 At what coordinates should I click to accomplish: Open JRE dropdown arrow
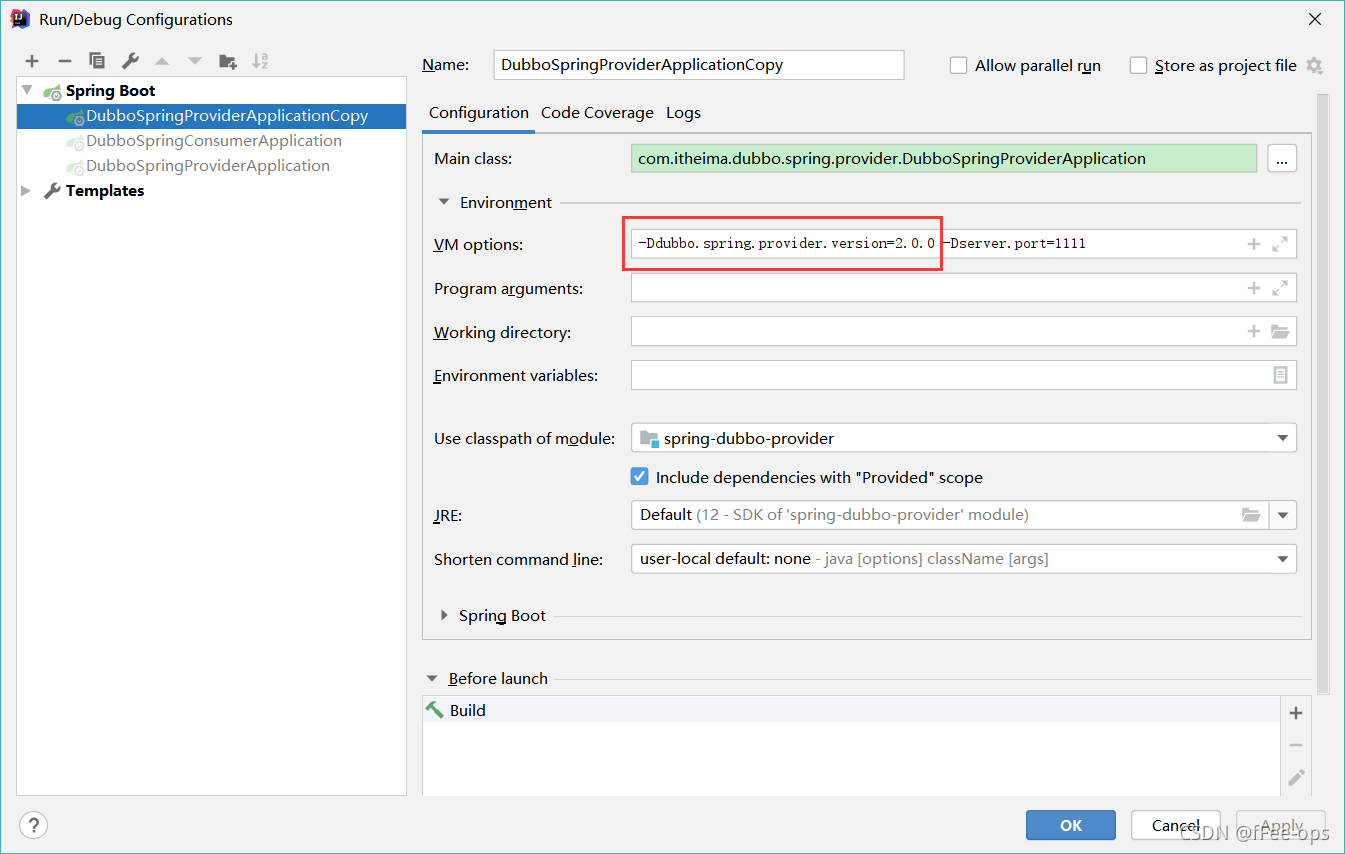[x=1283, y=515]
